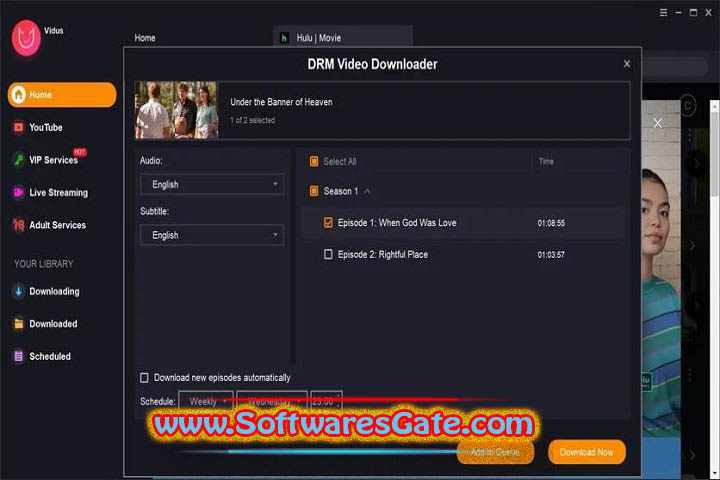The image size is (720, 480).
Task: Open the Subtitle language dropdown
Action: click(x=212, y=235)
